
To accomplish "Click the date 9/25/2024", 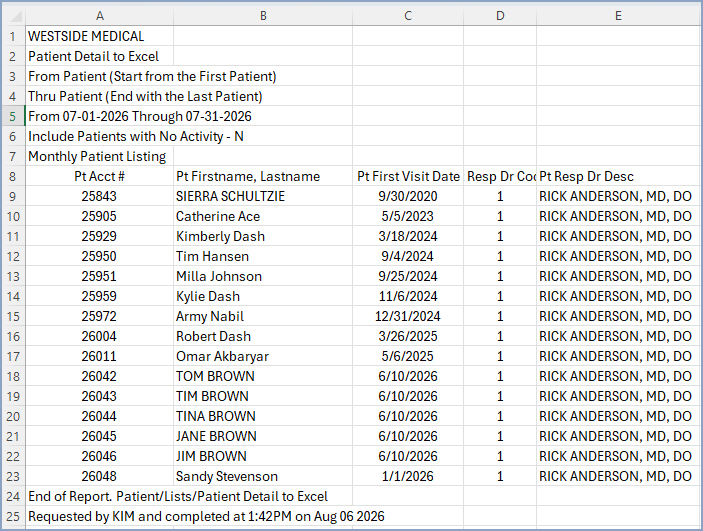I will tap(408, 276).
